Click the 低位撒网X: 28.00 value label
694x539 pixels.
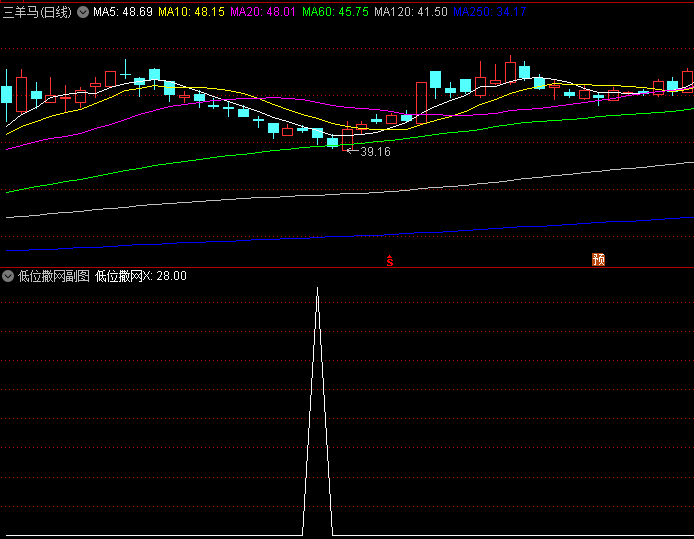click(x=141, y=276)
